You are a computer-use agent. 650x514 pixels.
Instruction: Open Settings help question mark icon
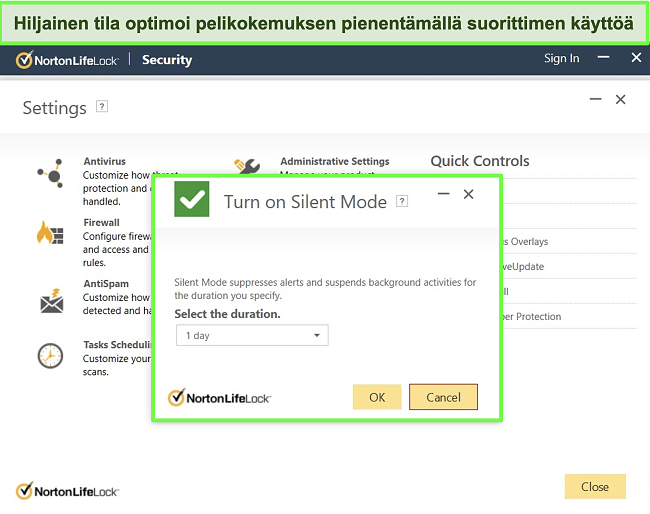102,107
